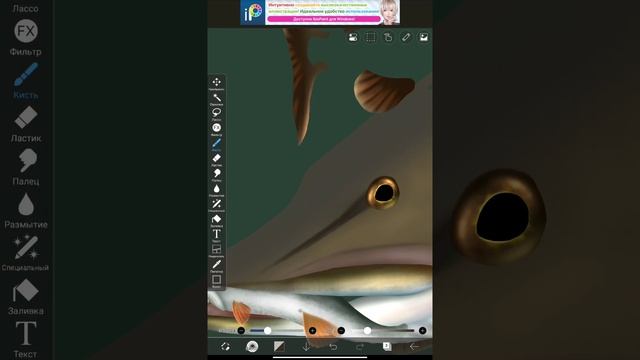Undo the last stroke
Screen dimensions: 640x360
(333, 347)
